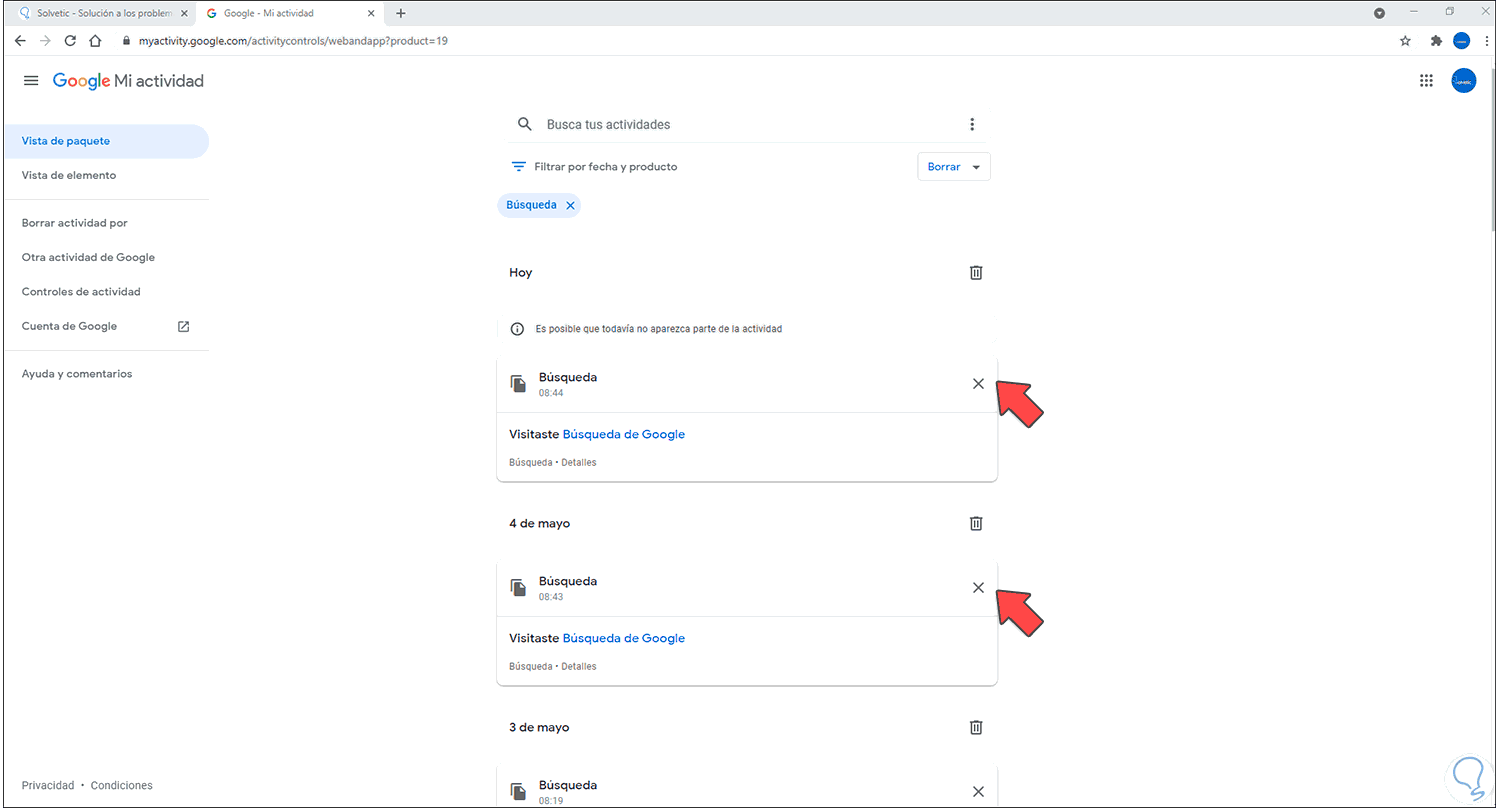The width and height of the screenshot is (1500, 808).
Task: Click the trash icon for 'Hoy' activity
Action: point(975,272)
